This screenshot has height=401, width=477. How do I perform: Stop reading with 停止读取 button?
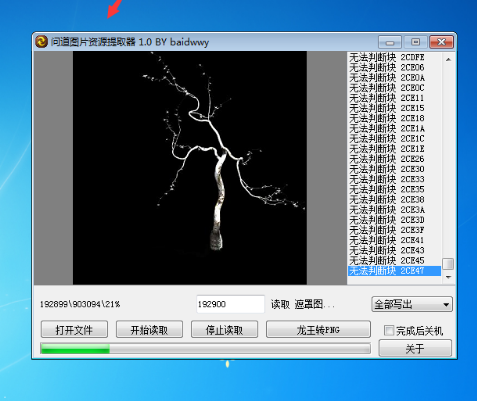[224, 330]
